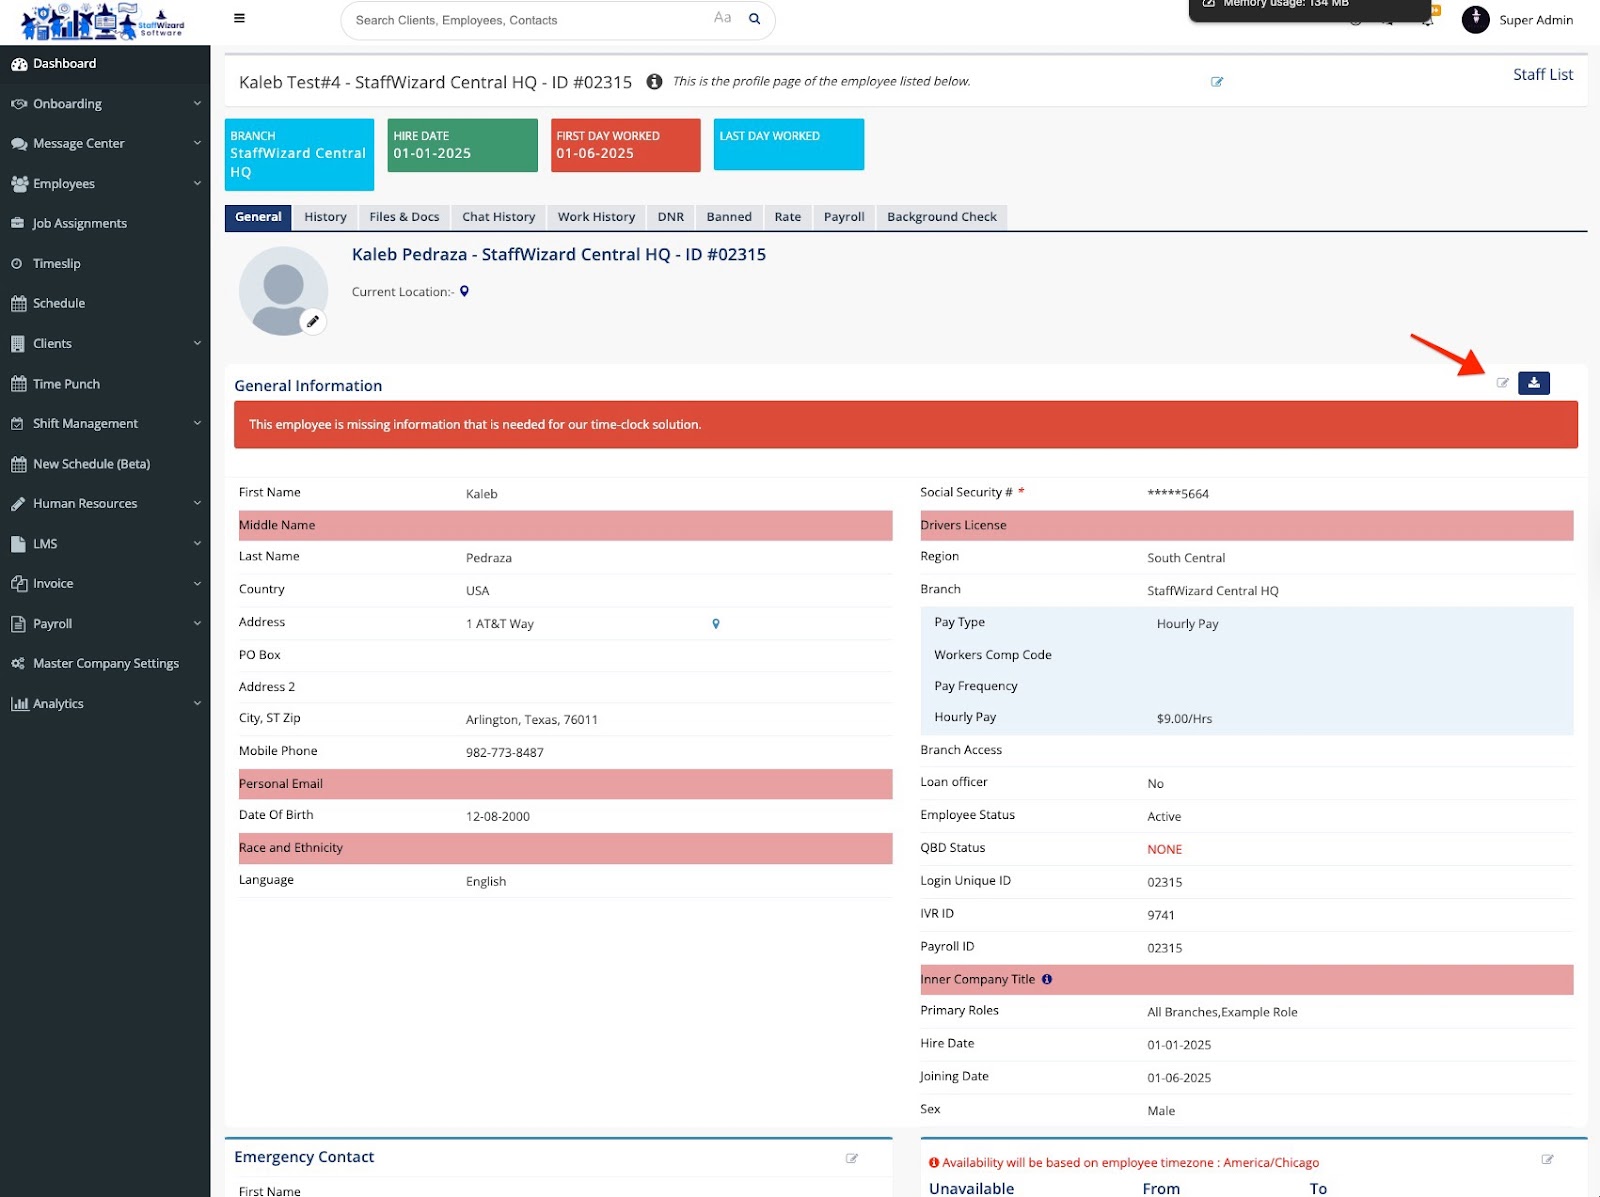
Task: Click the General Information edit icon
Action: [x=1502, y=383]
